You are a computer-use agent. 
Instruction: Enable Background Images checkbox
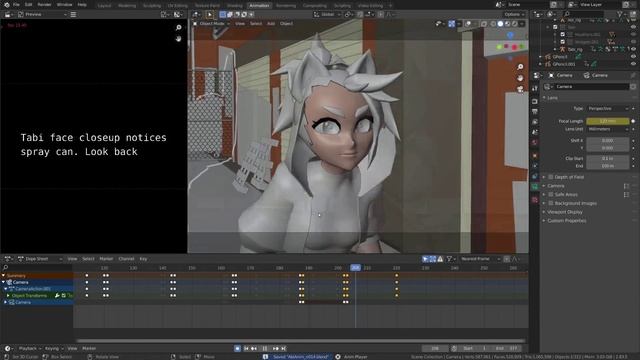551,203
